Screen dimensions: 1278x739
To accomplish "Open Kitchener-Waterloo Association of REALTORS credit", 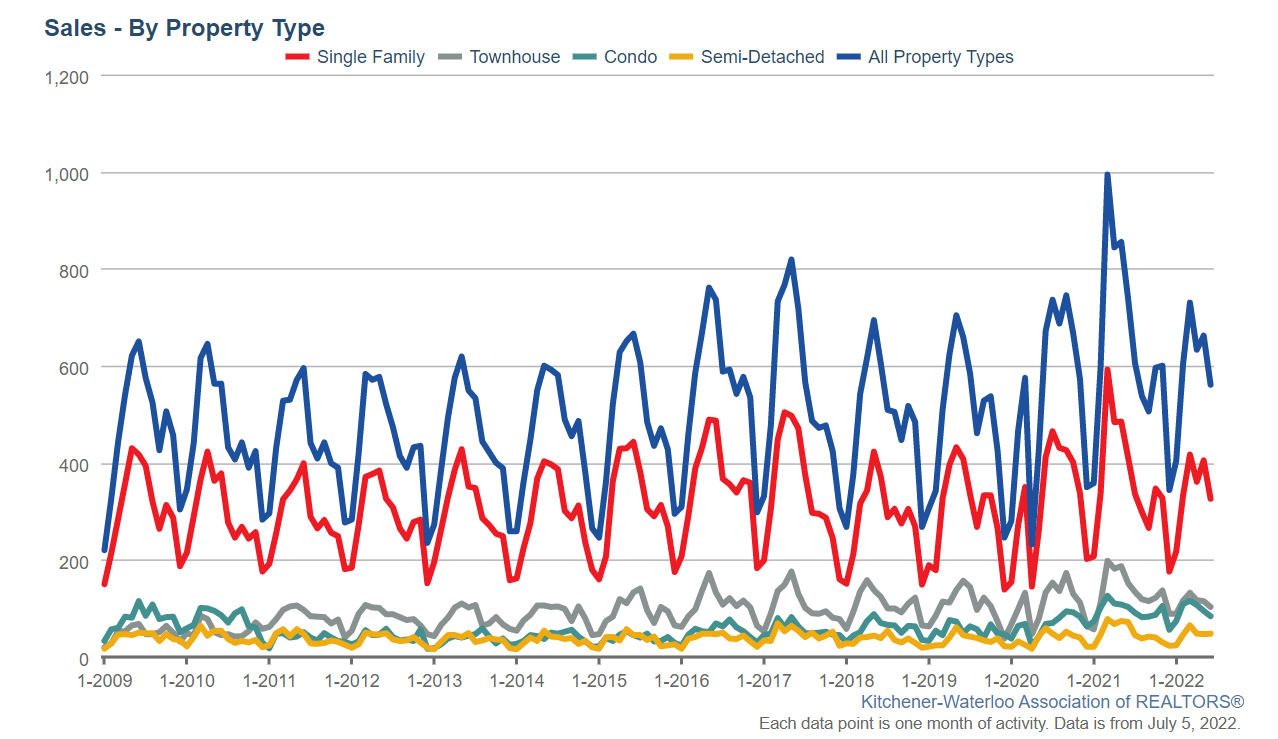I will [1052, 702].
